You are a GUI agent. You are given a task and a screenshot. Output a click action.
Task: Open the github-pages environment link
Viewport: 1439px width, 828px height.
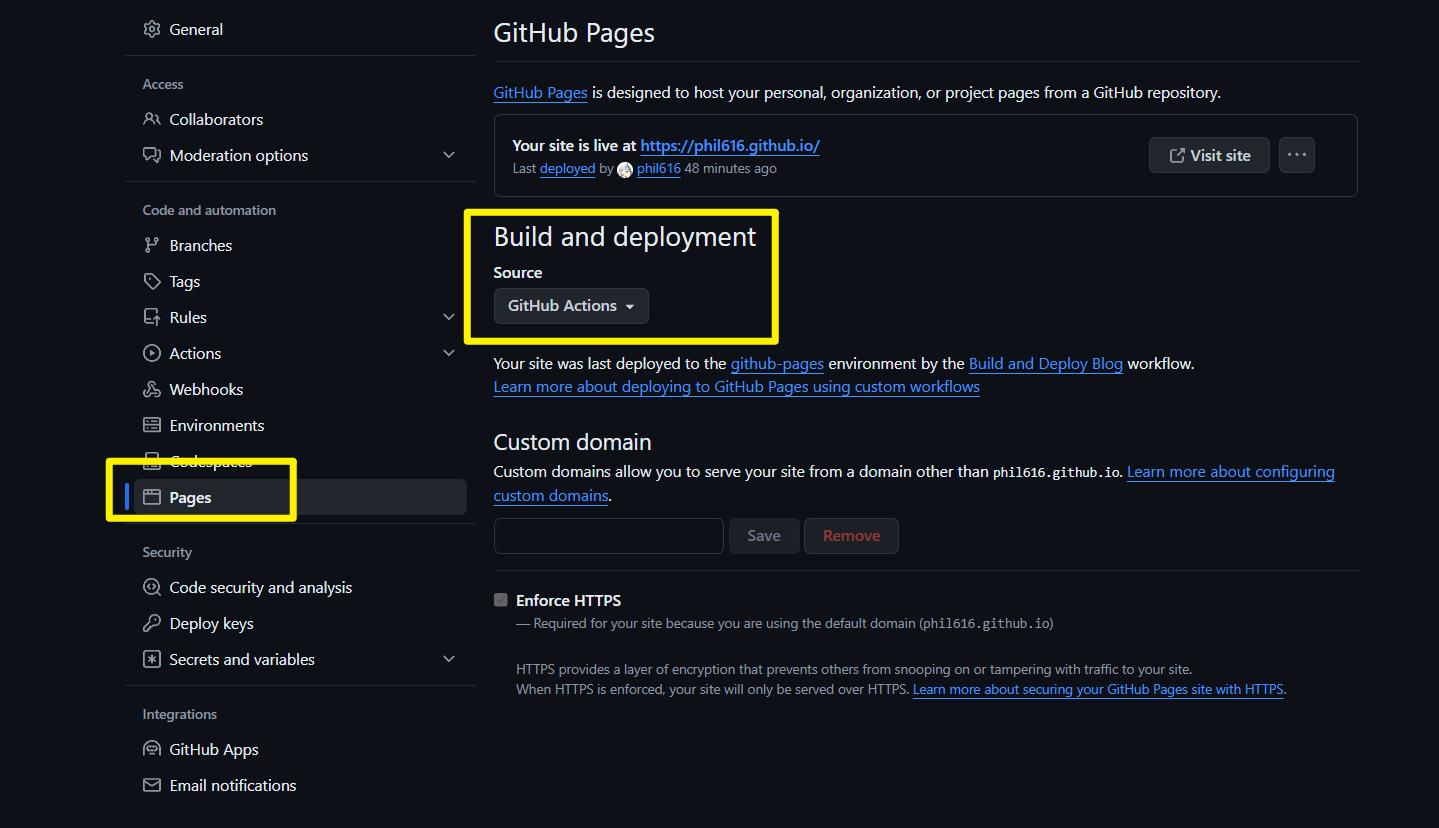(777, 364)
